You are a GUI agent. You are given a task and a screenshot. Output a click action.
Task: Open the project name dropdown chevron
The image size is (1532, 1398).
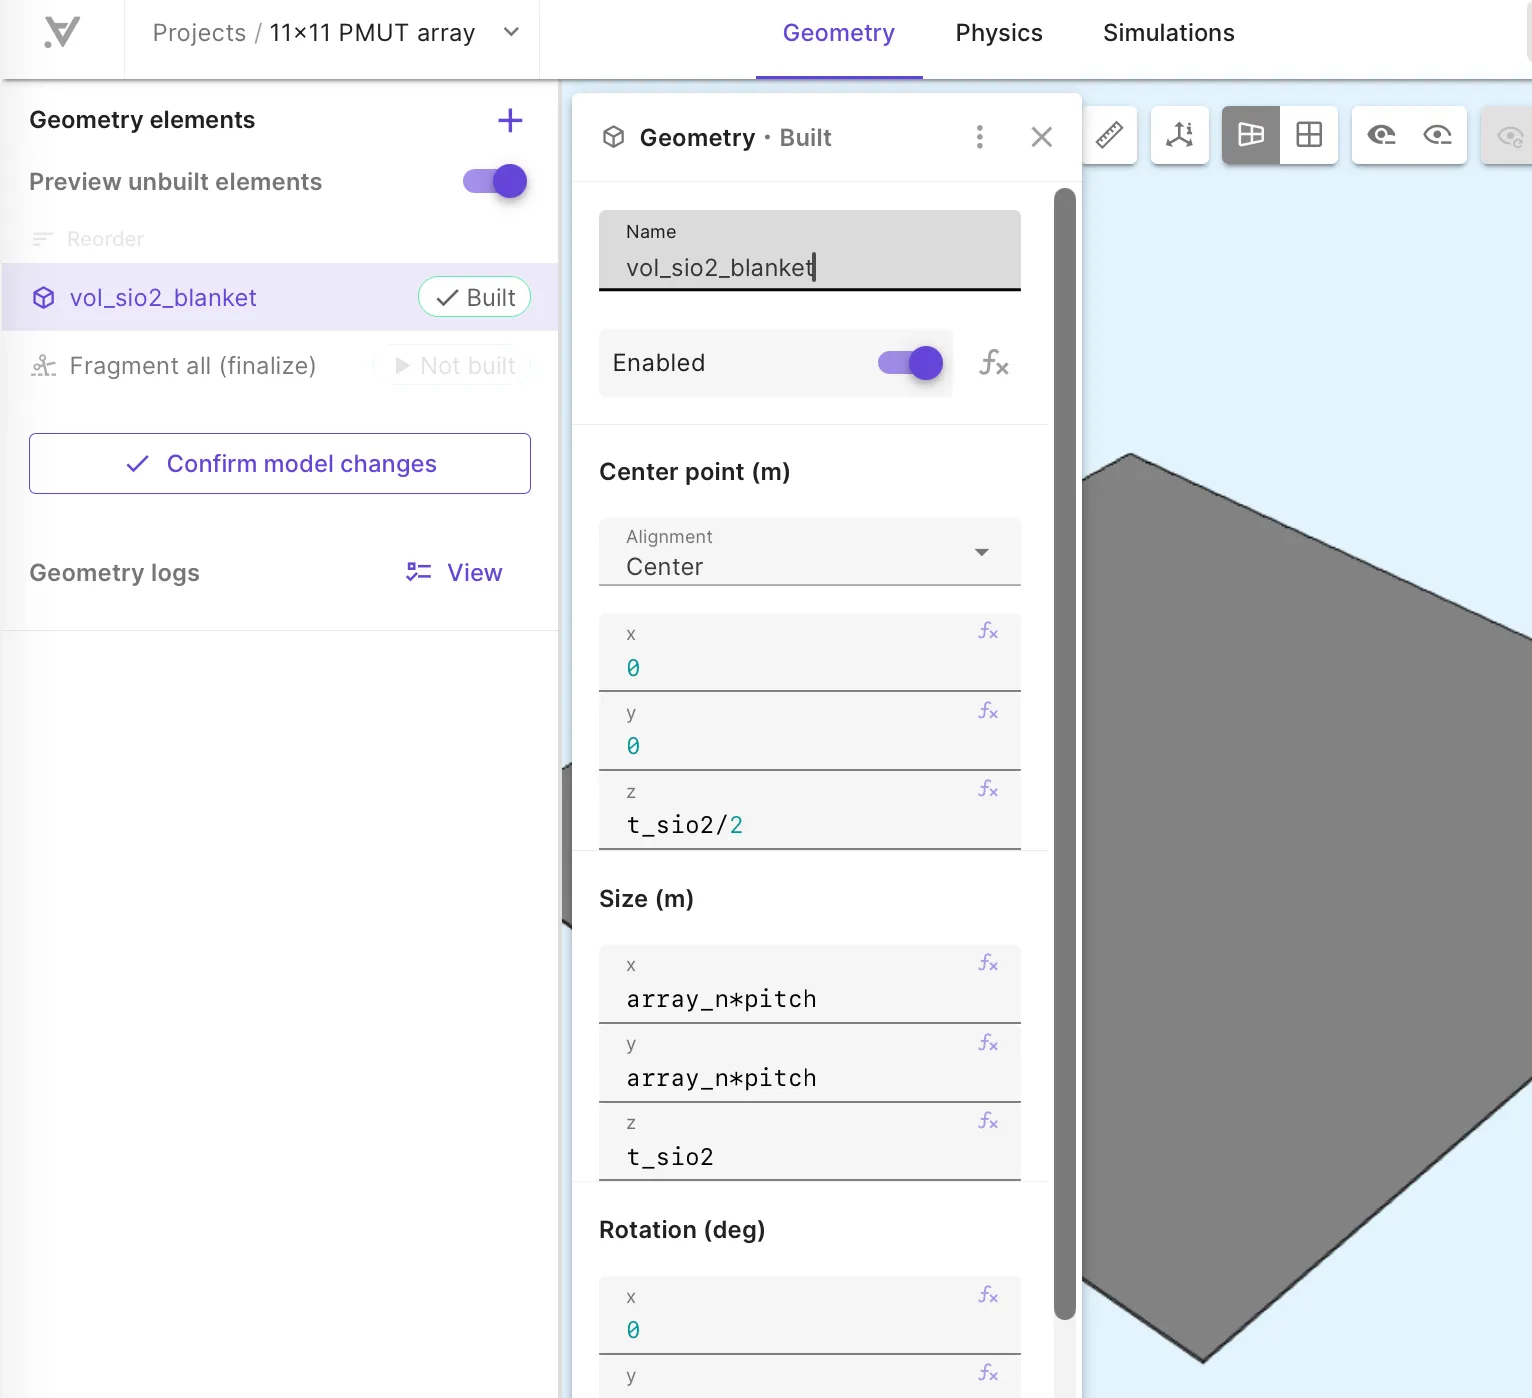[x=511, y=32]
